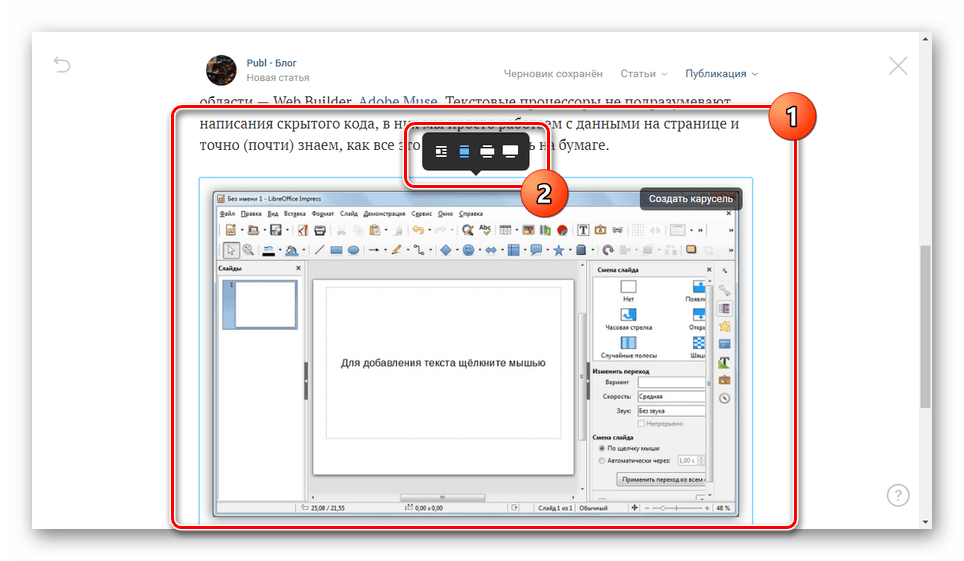964x561 pixels.
Task: Click the 'Черновик сохранён' status text
Action: 553,74
